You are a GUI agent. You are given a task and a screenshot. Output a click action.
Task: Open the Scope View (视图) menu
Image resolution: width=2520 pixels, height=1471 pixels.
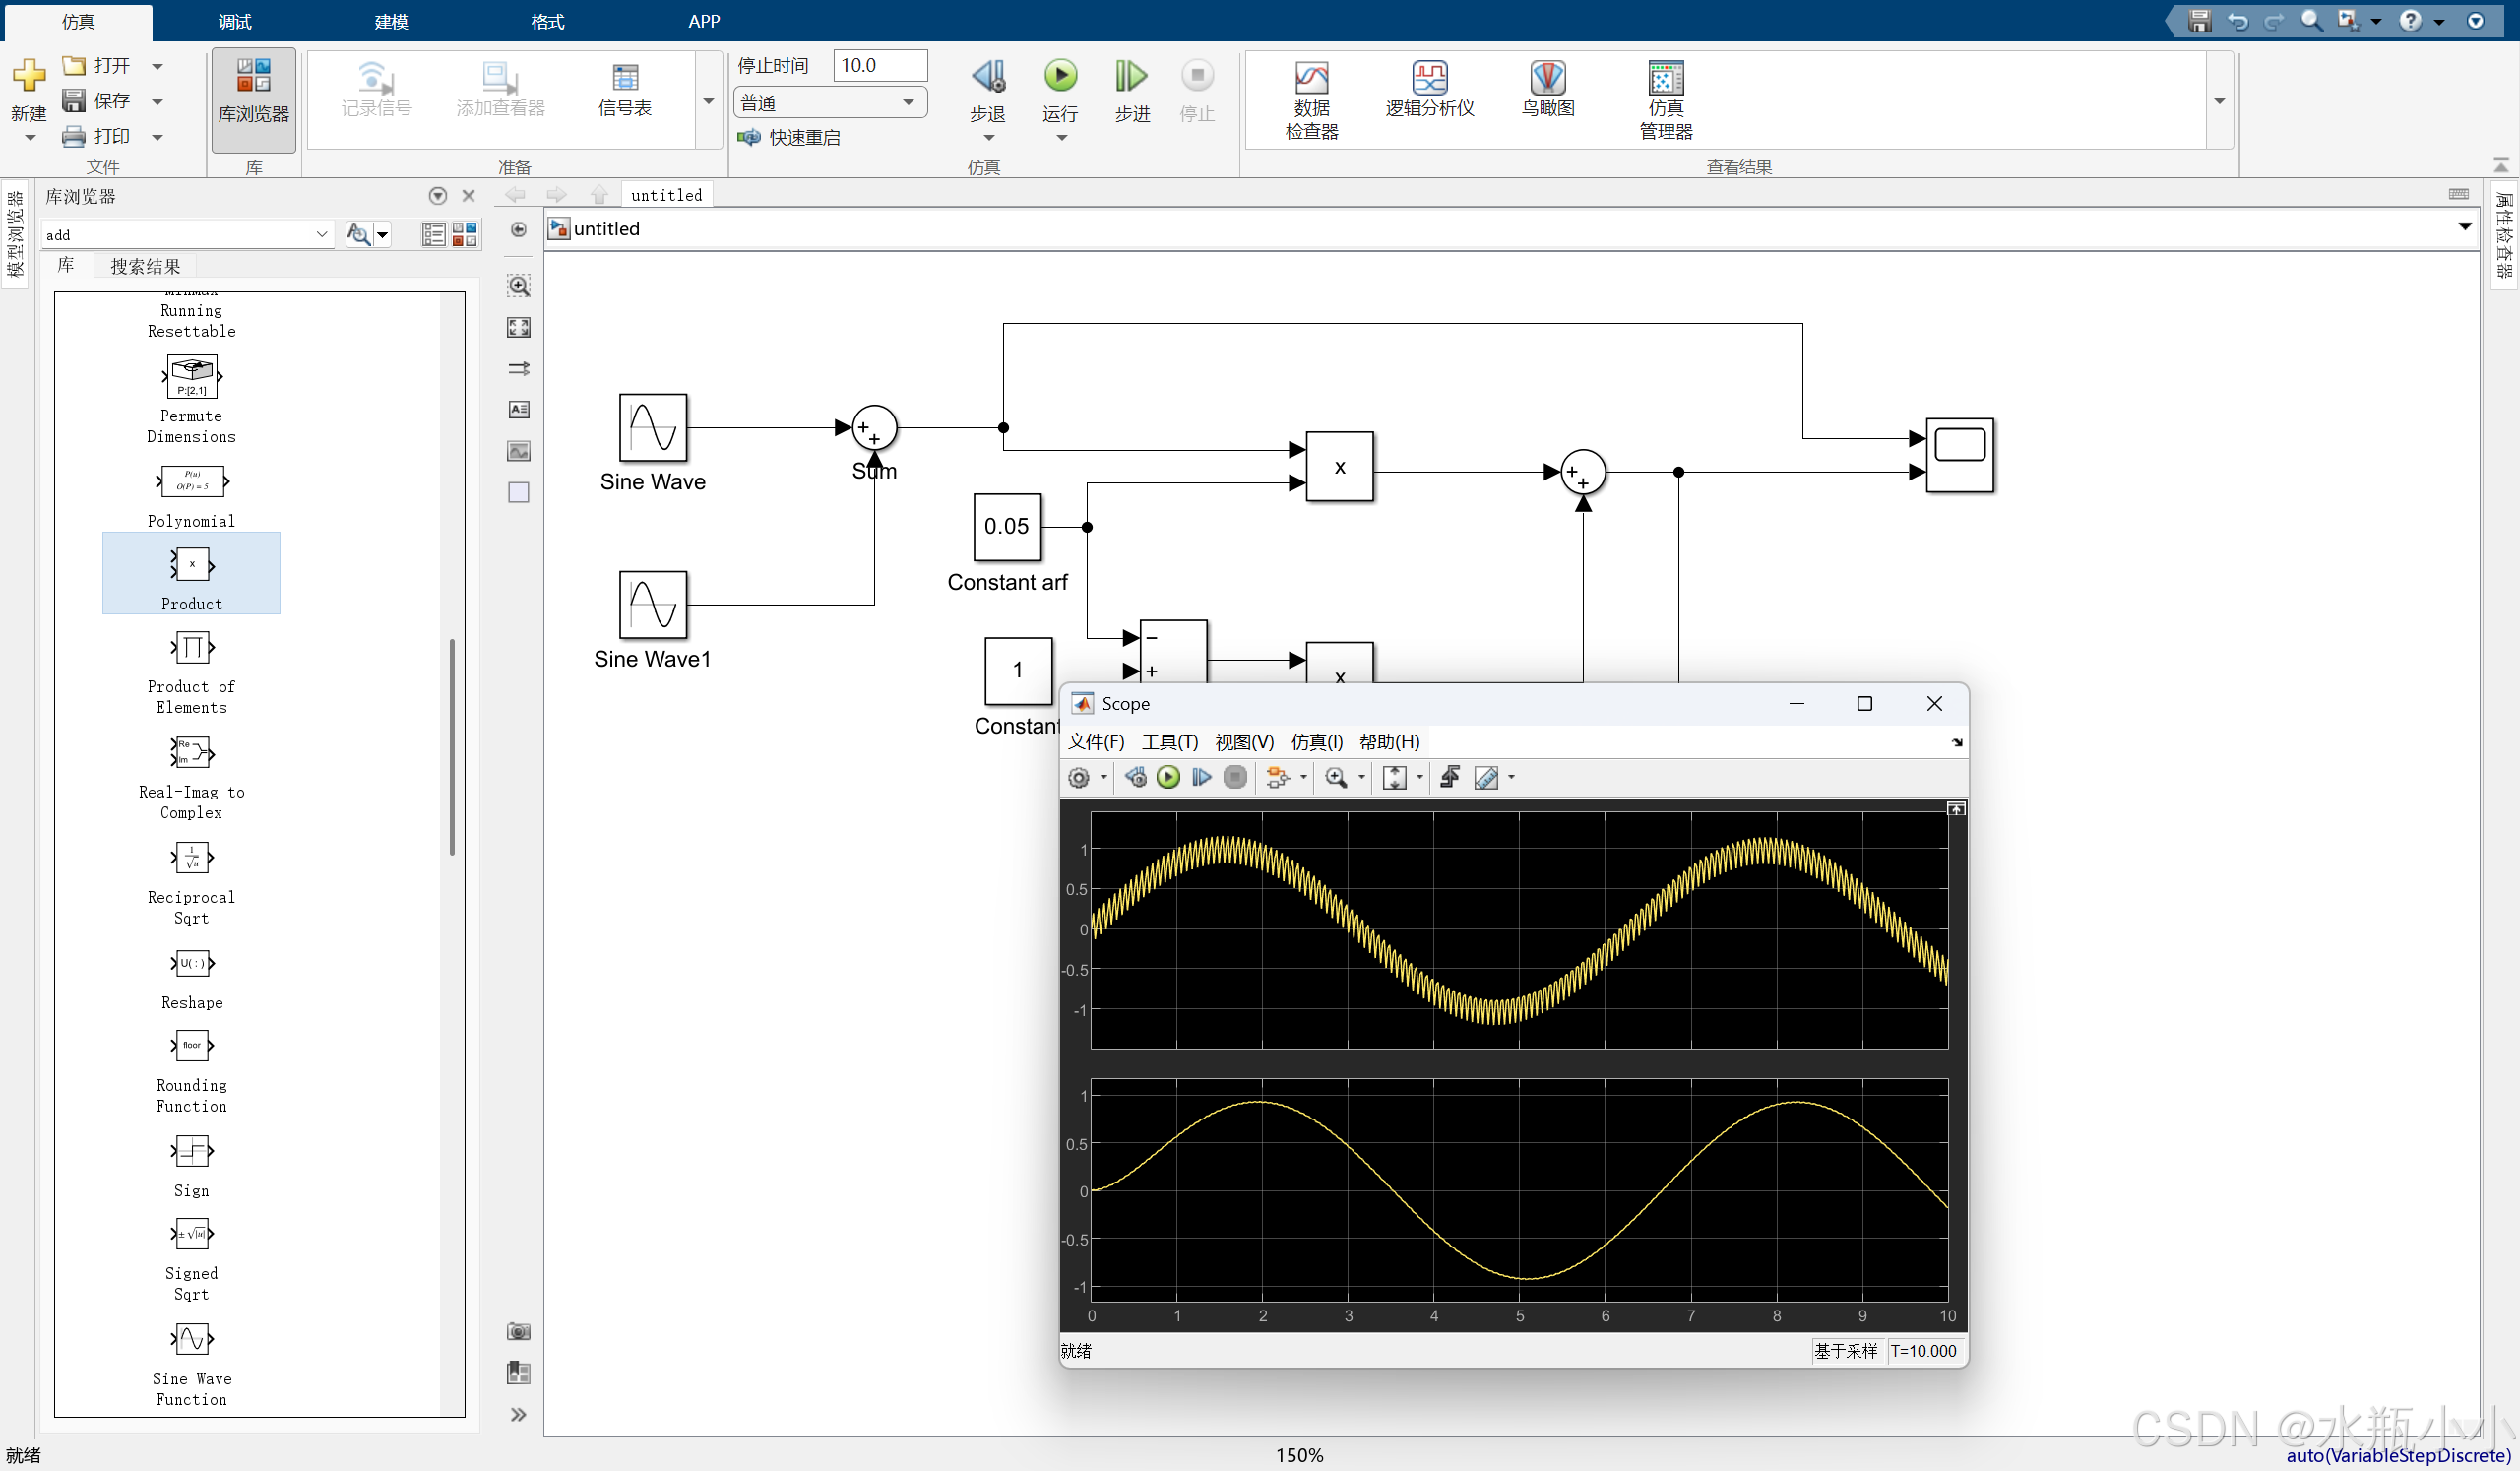1243,742
